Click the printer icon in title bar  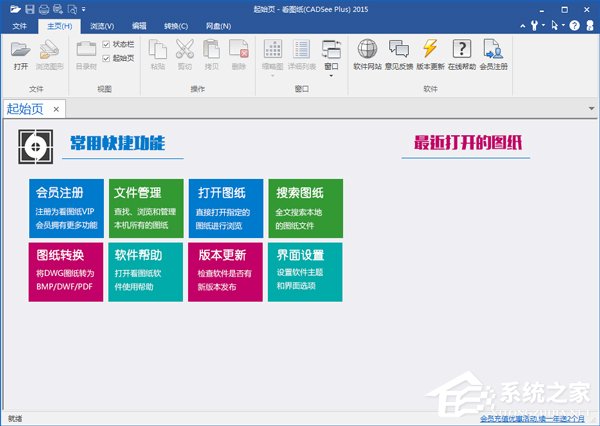tap(44, 9)
